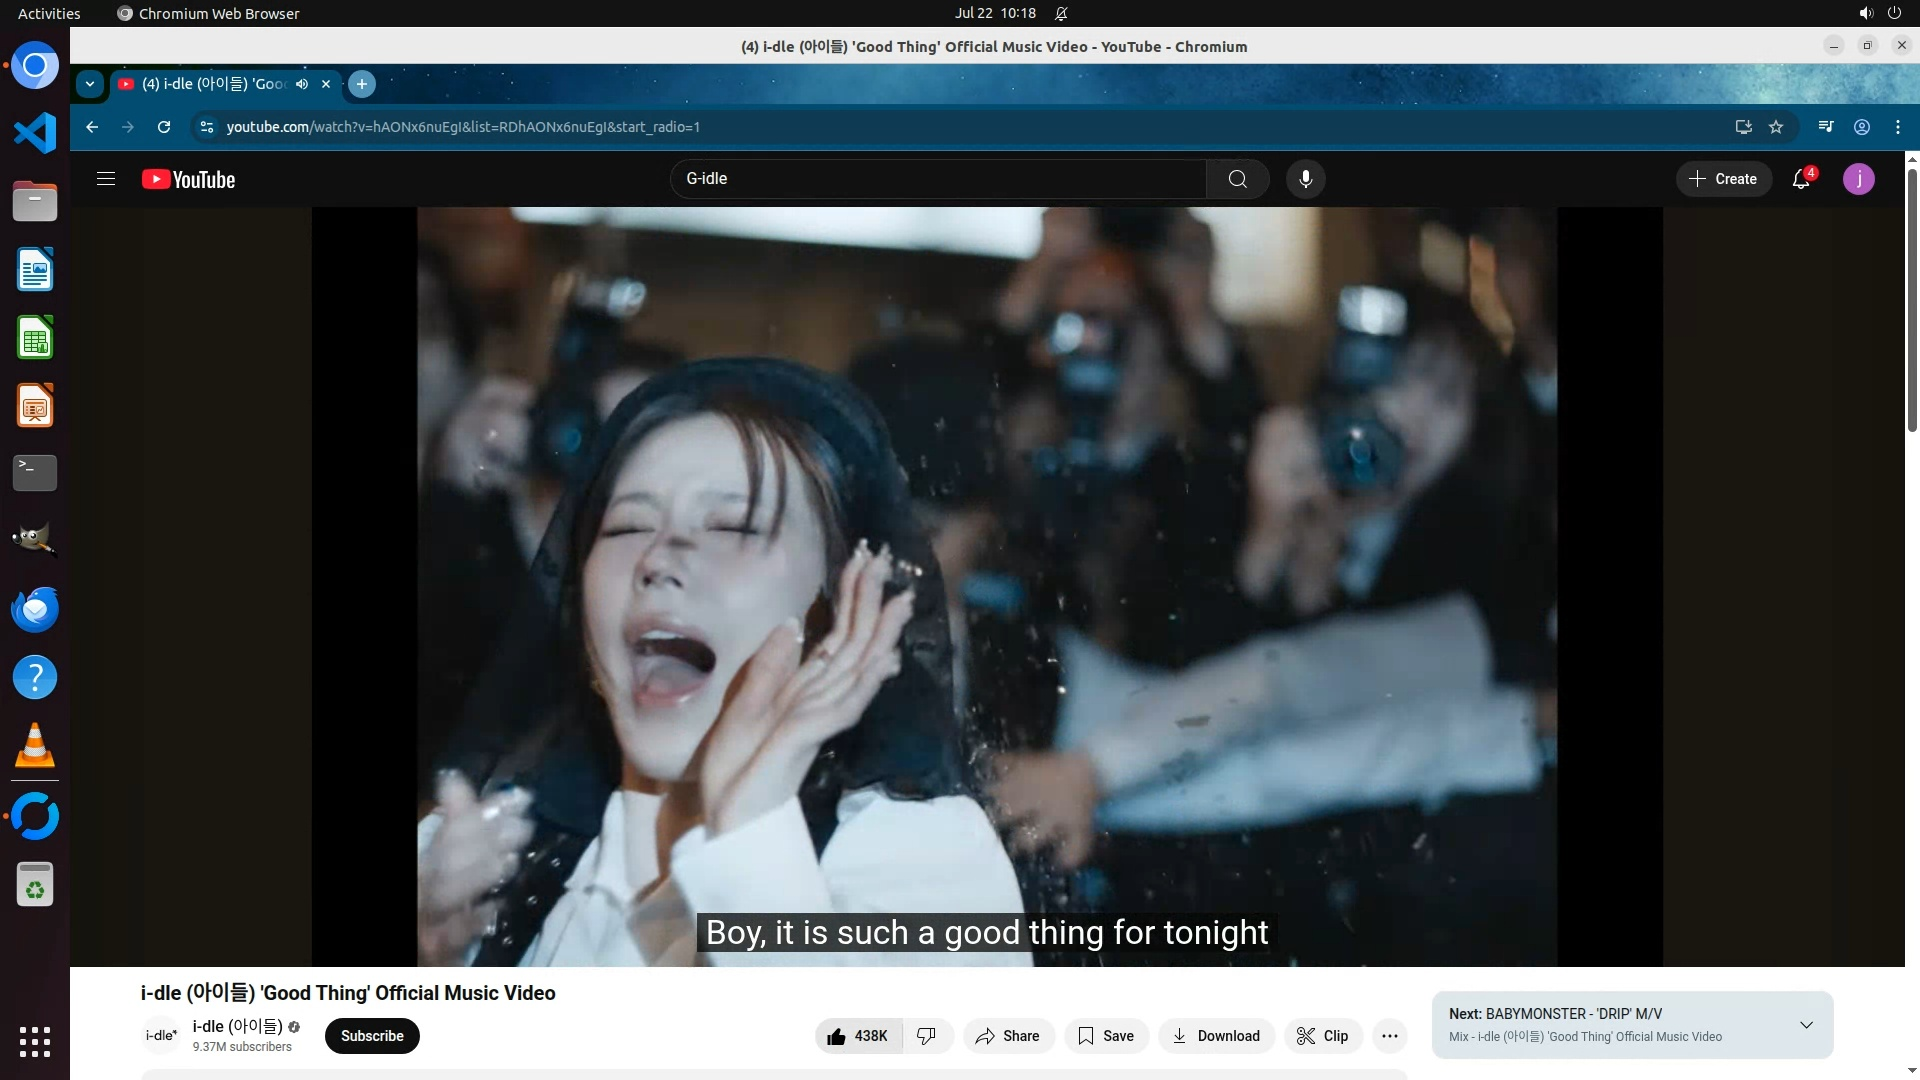Open the YouTube hamburger guide menu
1920x1080 pixels.
pyautogui.click(x=106, y=179)
